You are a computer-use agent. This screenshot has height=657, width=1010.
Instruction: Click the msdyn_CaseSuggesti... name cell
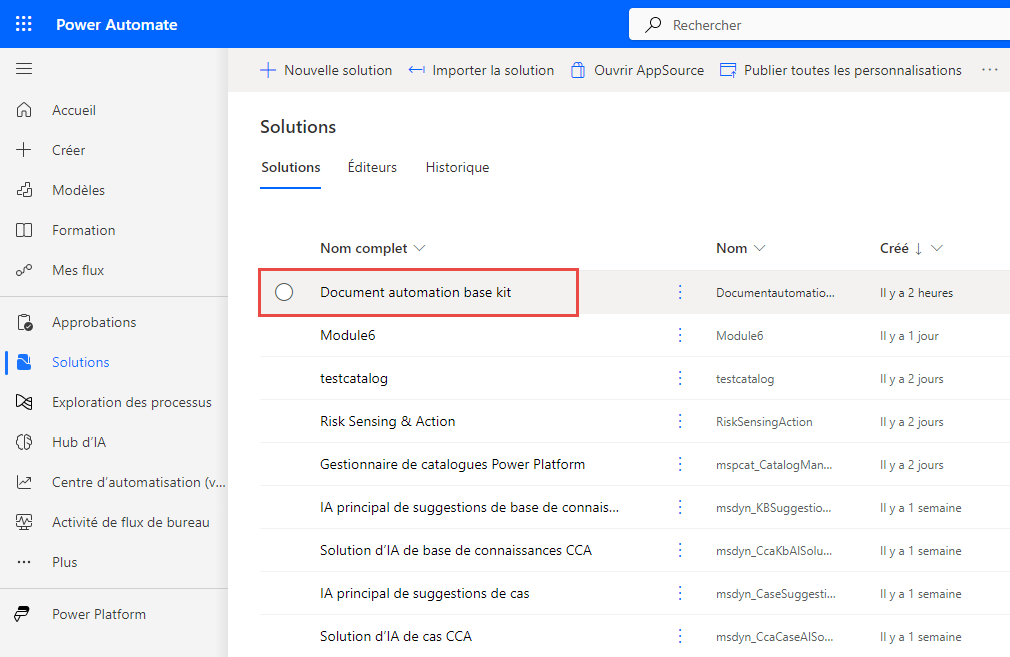point(776,594)
